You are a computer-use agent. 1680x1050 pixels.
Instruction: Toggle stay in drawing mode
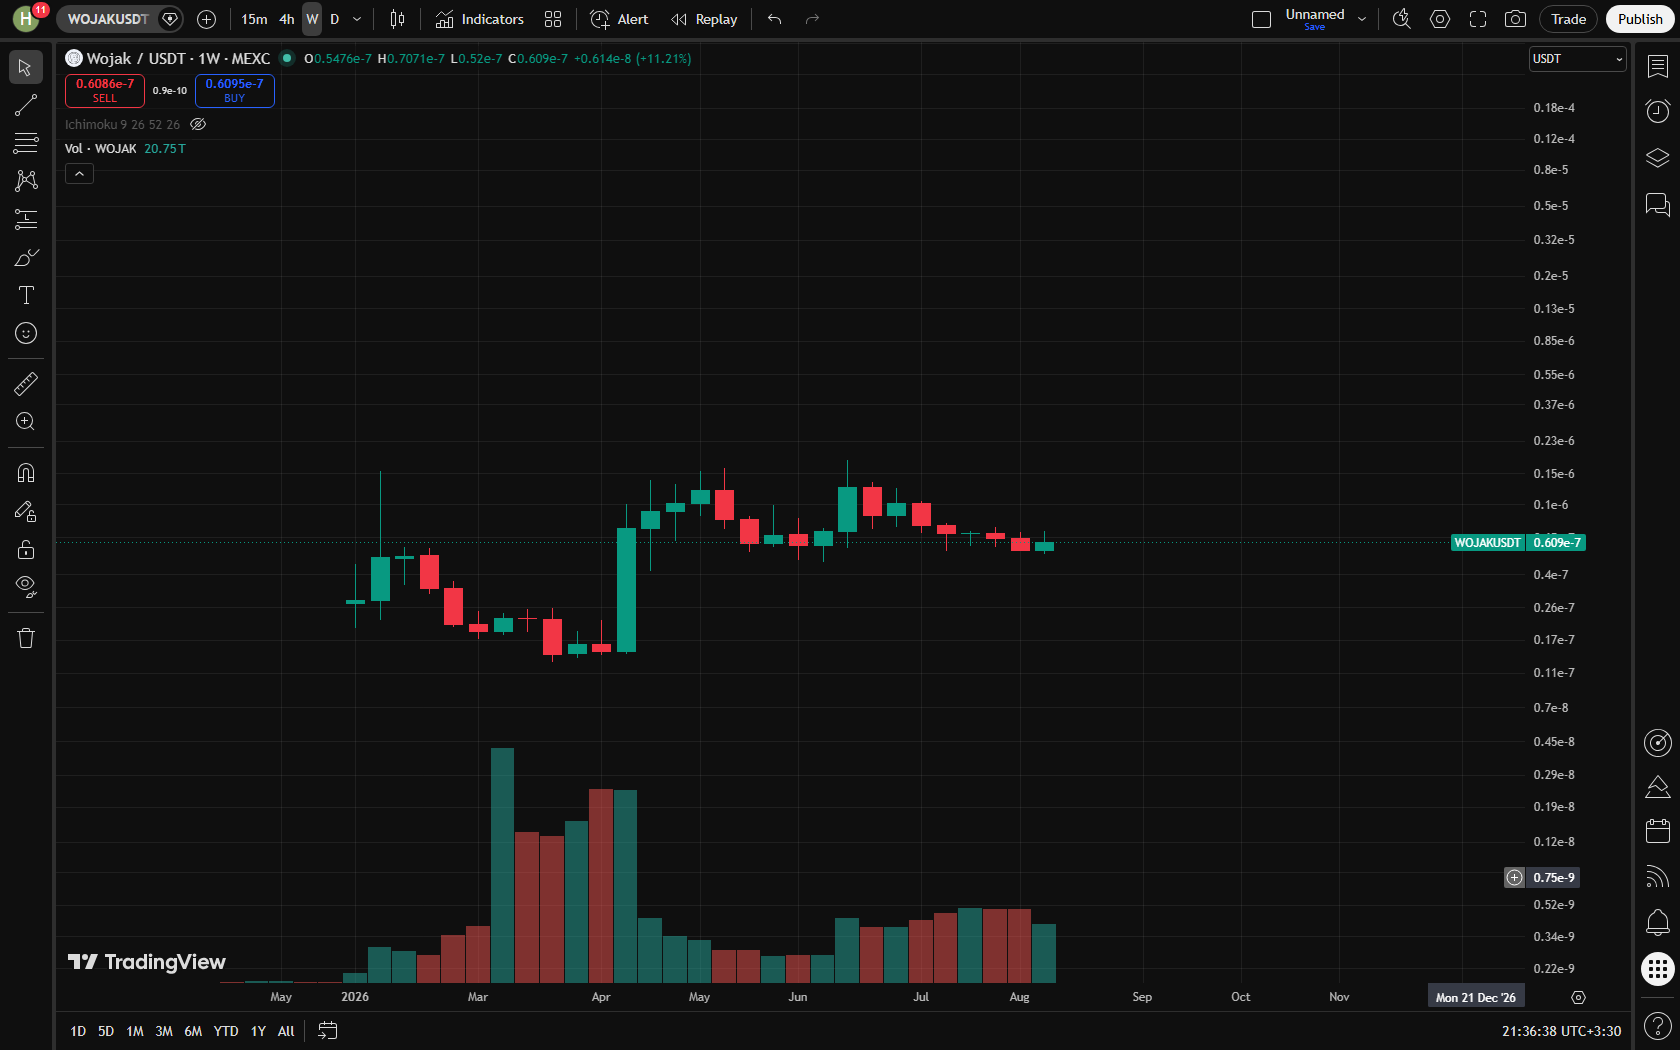pos(26,511)
